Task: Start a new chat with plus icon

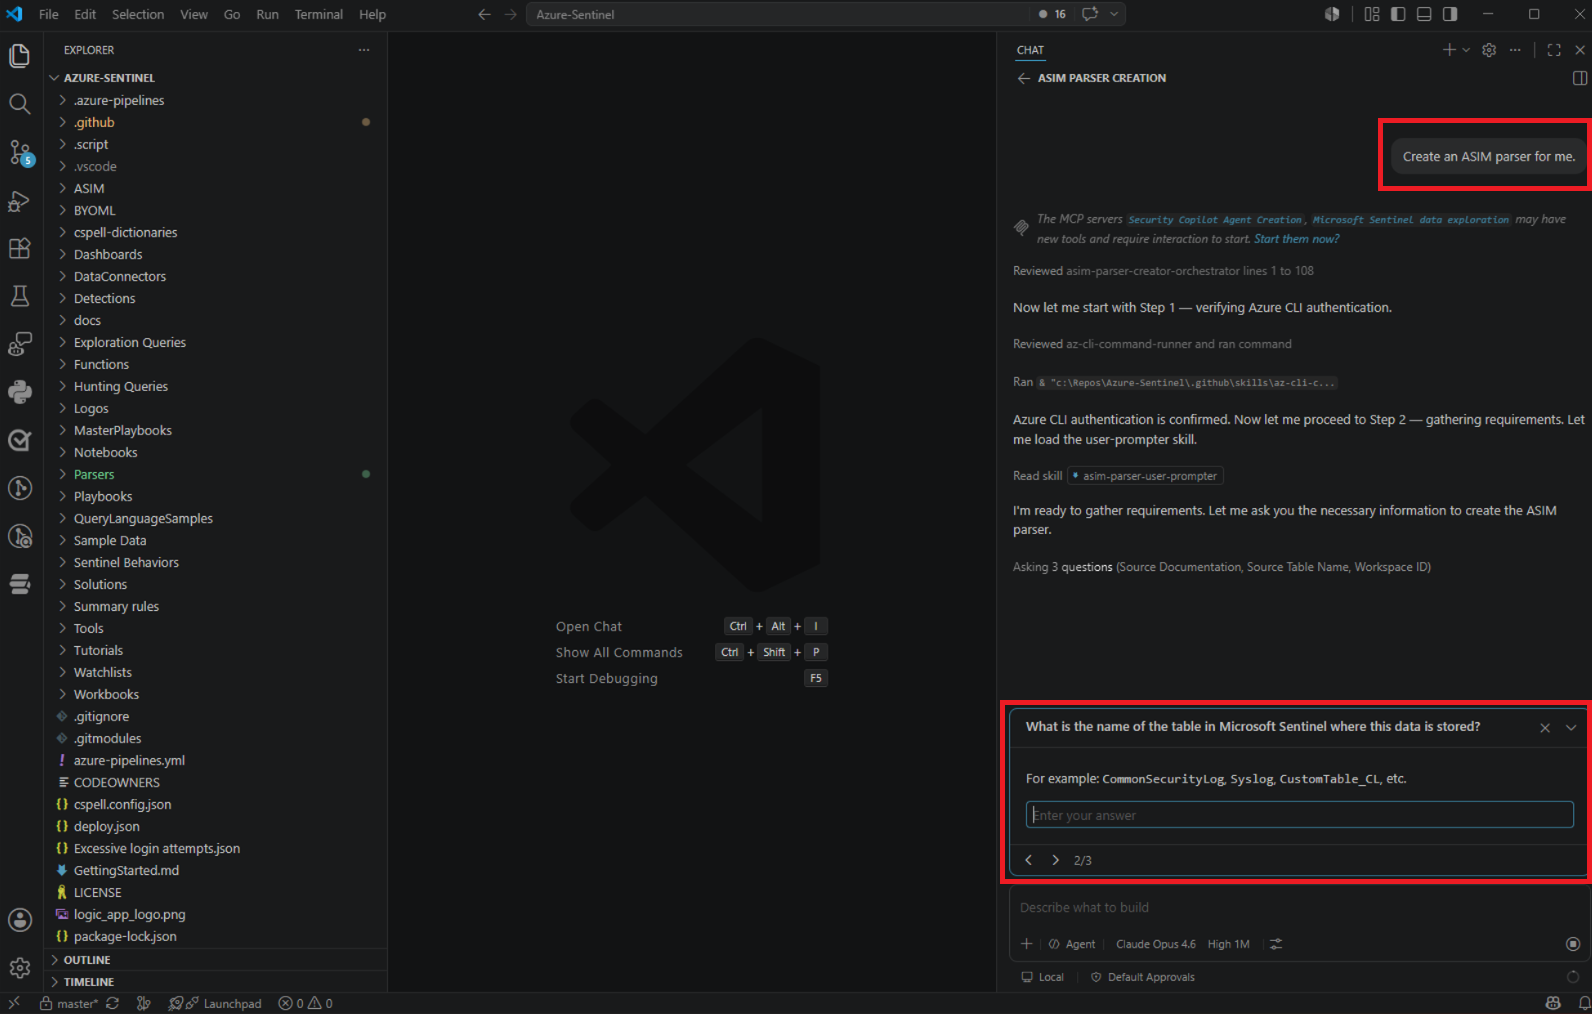Action: point(1449,50)
